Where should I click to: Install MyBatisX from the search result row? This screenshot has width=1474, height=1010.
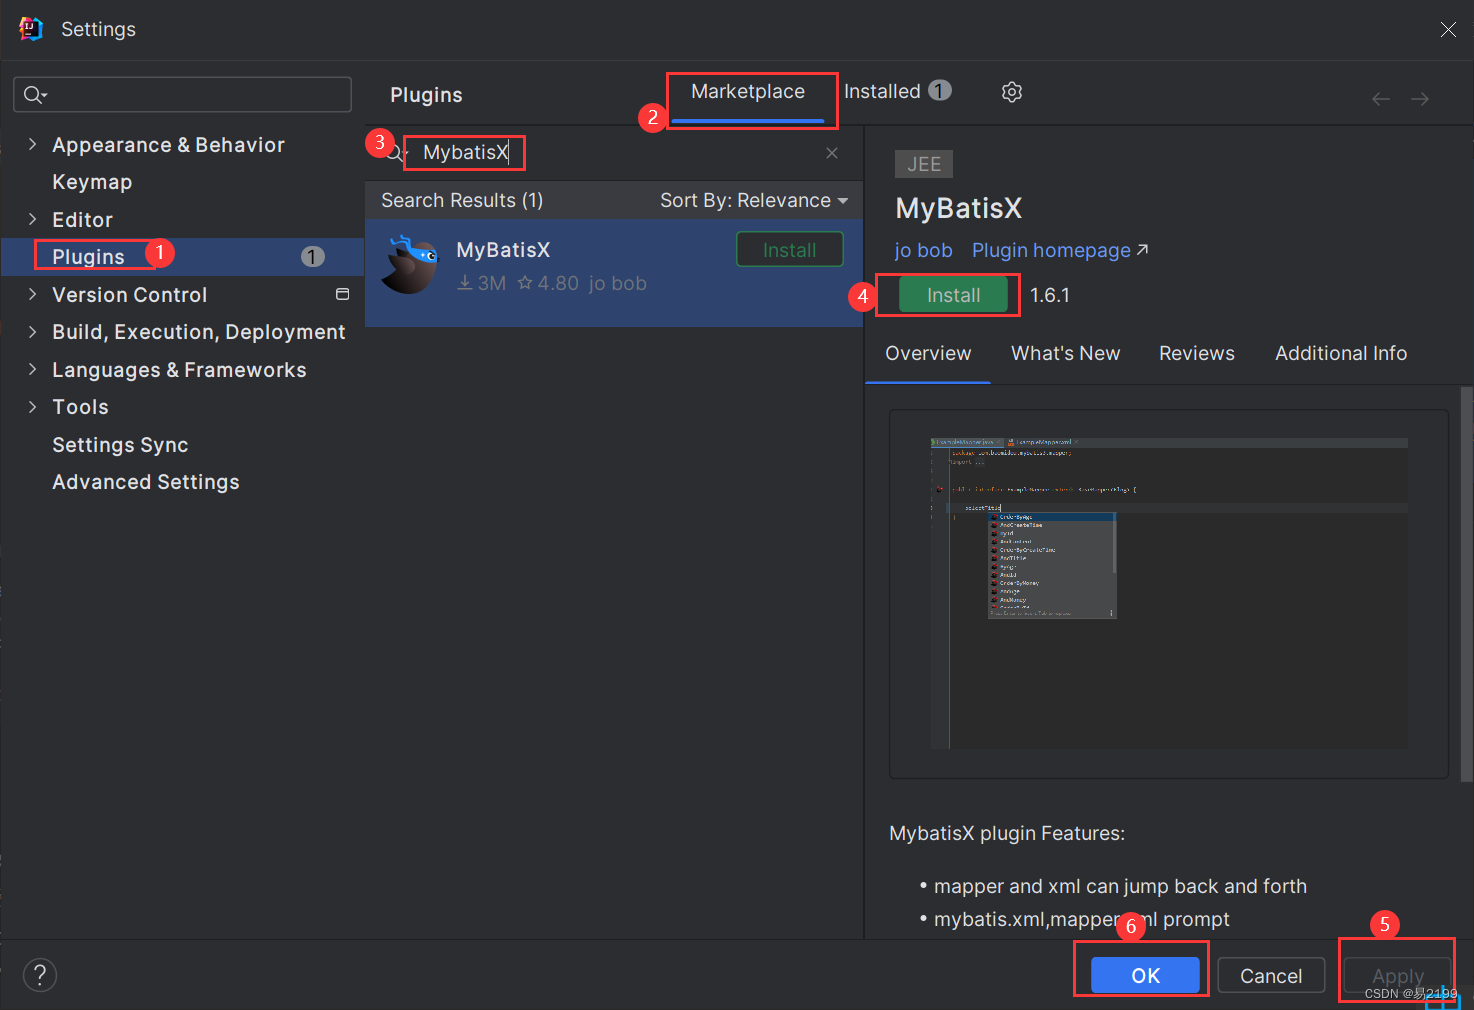[790, 250]
